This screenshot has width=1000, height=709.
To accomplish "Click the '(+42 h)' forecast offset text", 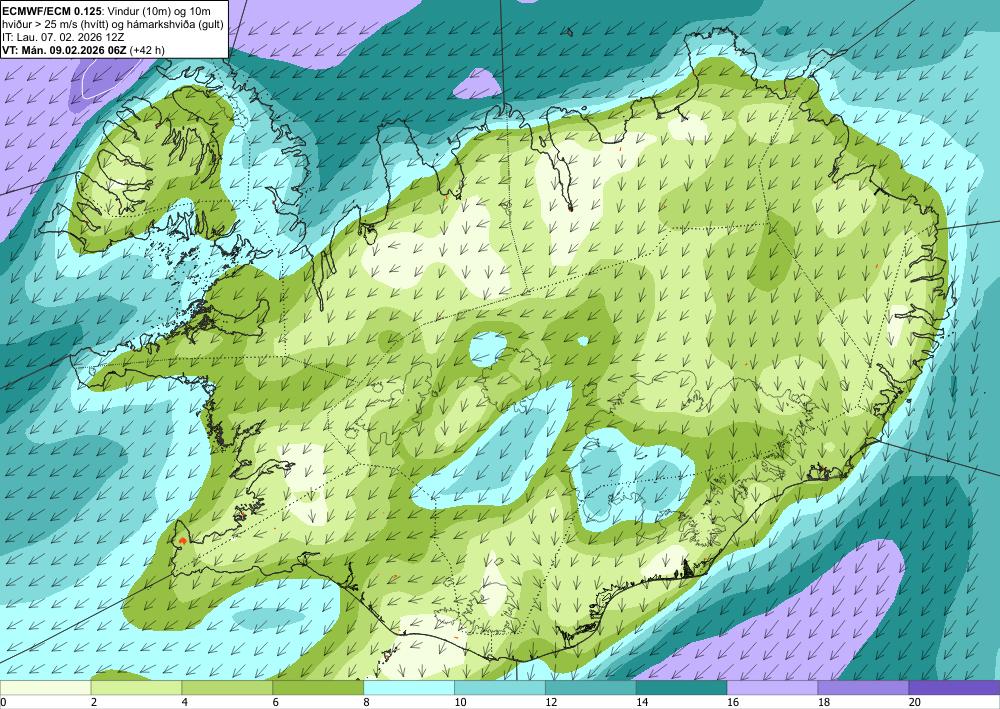I will coord(147,50).
